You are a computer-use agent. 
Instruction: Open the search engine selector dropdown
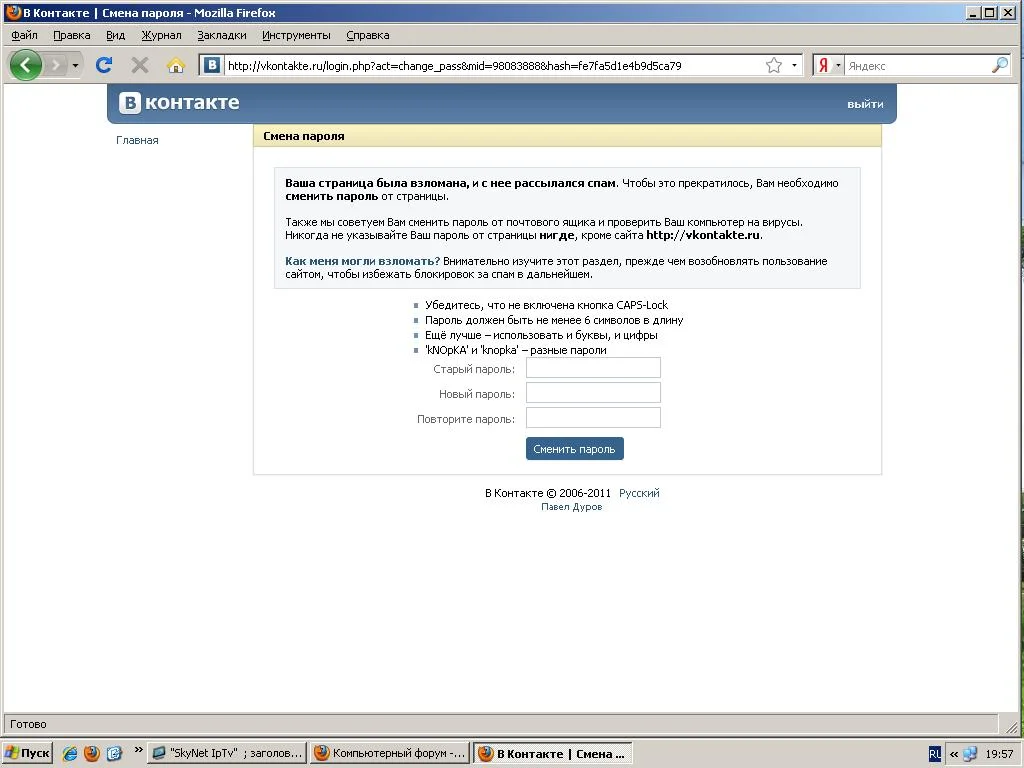point(838,65)
